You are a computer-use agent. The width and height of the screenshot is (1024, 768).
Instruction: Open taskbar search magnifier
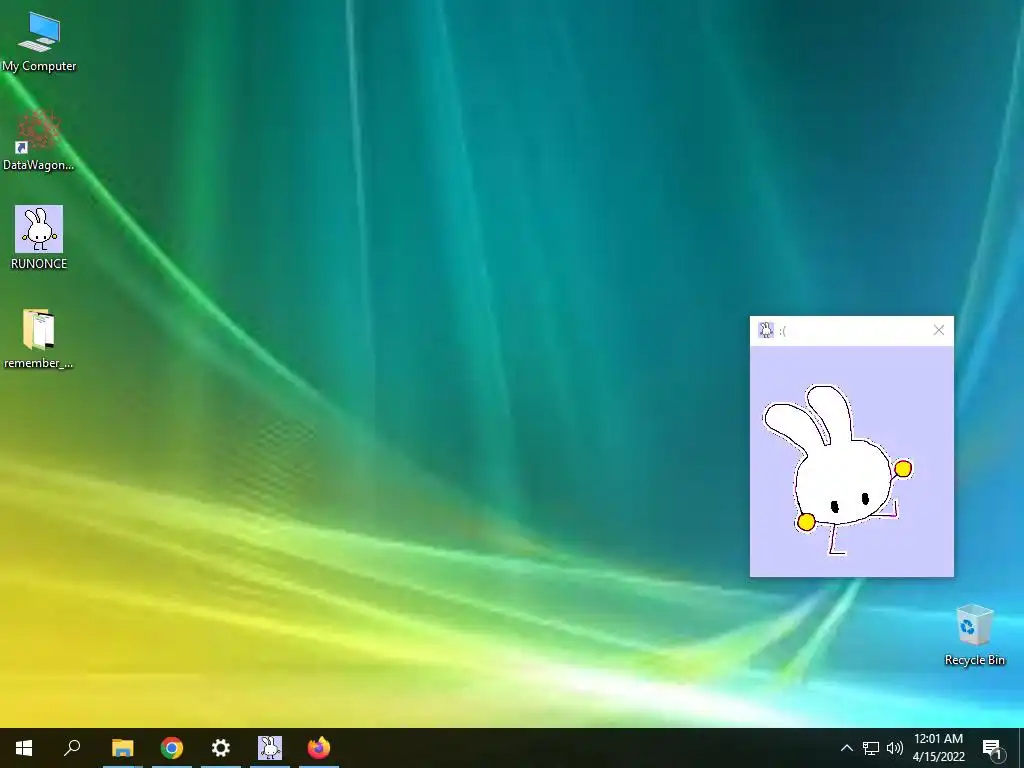coord(72,748)
